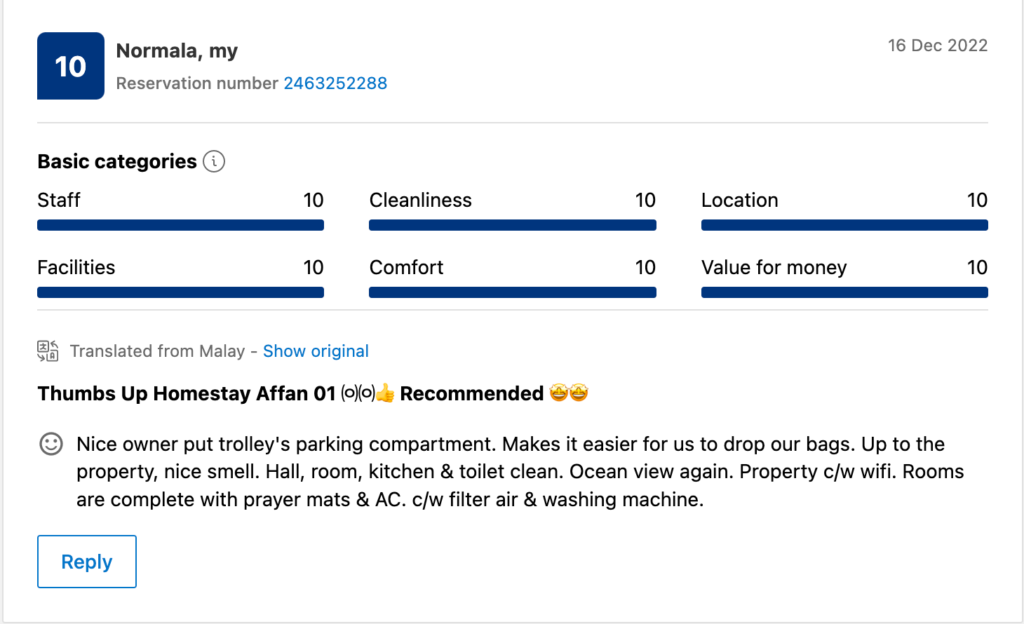Click the smiley face icon beside review
1024x624 pixels.
click(x=50, y=444)
